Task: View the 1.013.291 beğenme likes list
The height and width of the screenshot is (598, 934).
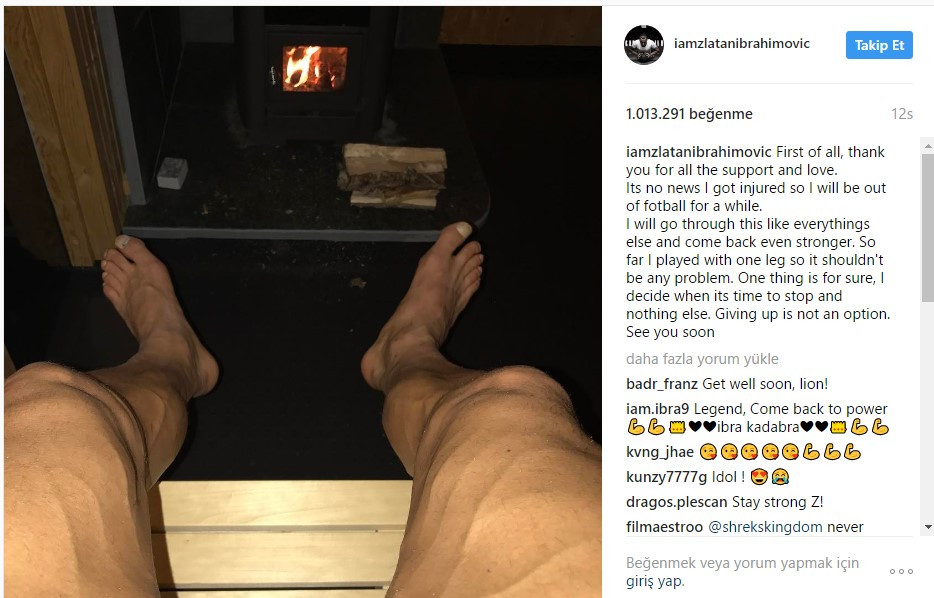Action: tap(689, 114)
